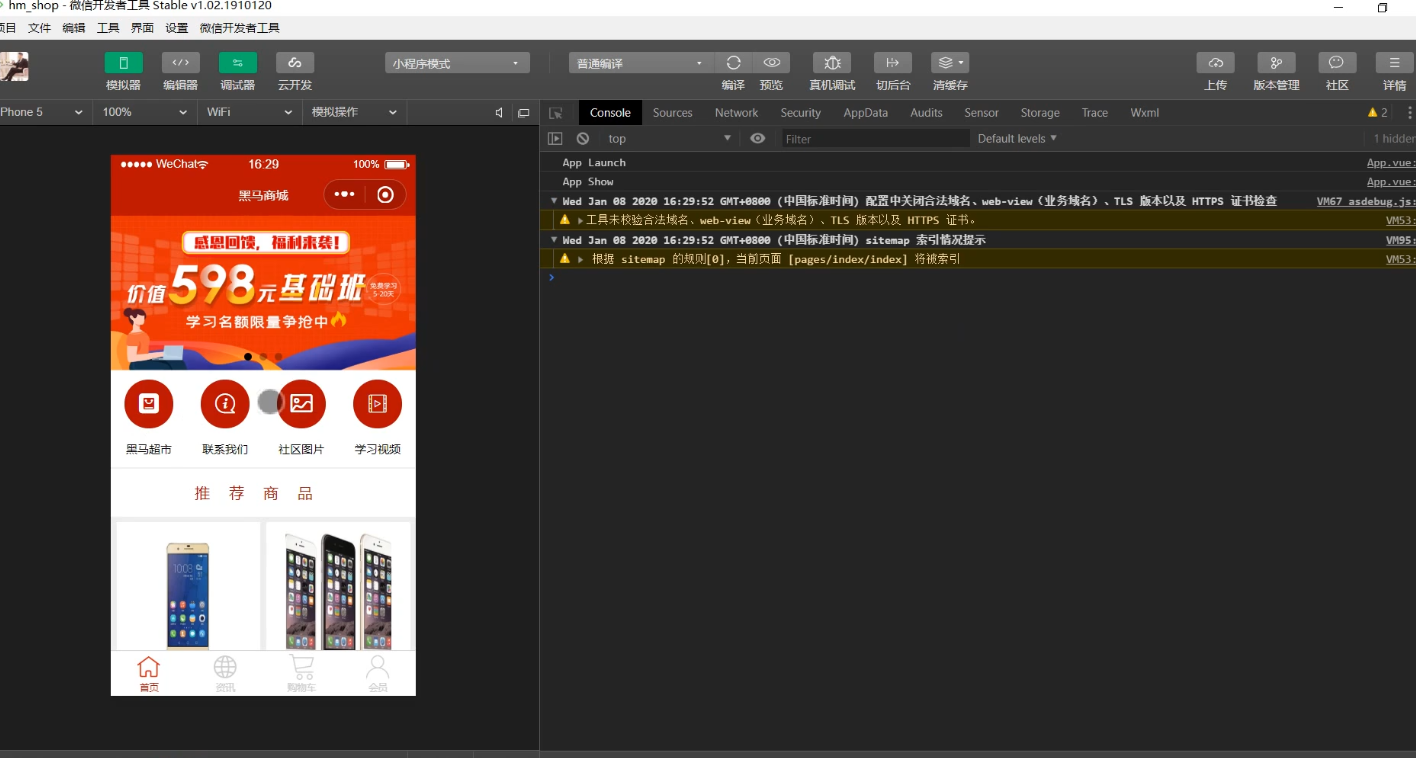Open the App.vue link beside App Launch
Image resolution: width=1416 pixels, height=758 pixels.
[1391, 163]
